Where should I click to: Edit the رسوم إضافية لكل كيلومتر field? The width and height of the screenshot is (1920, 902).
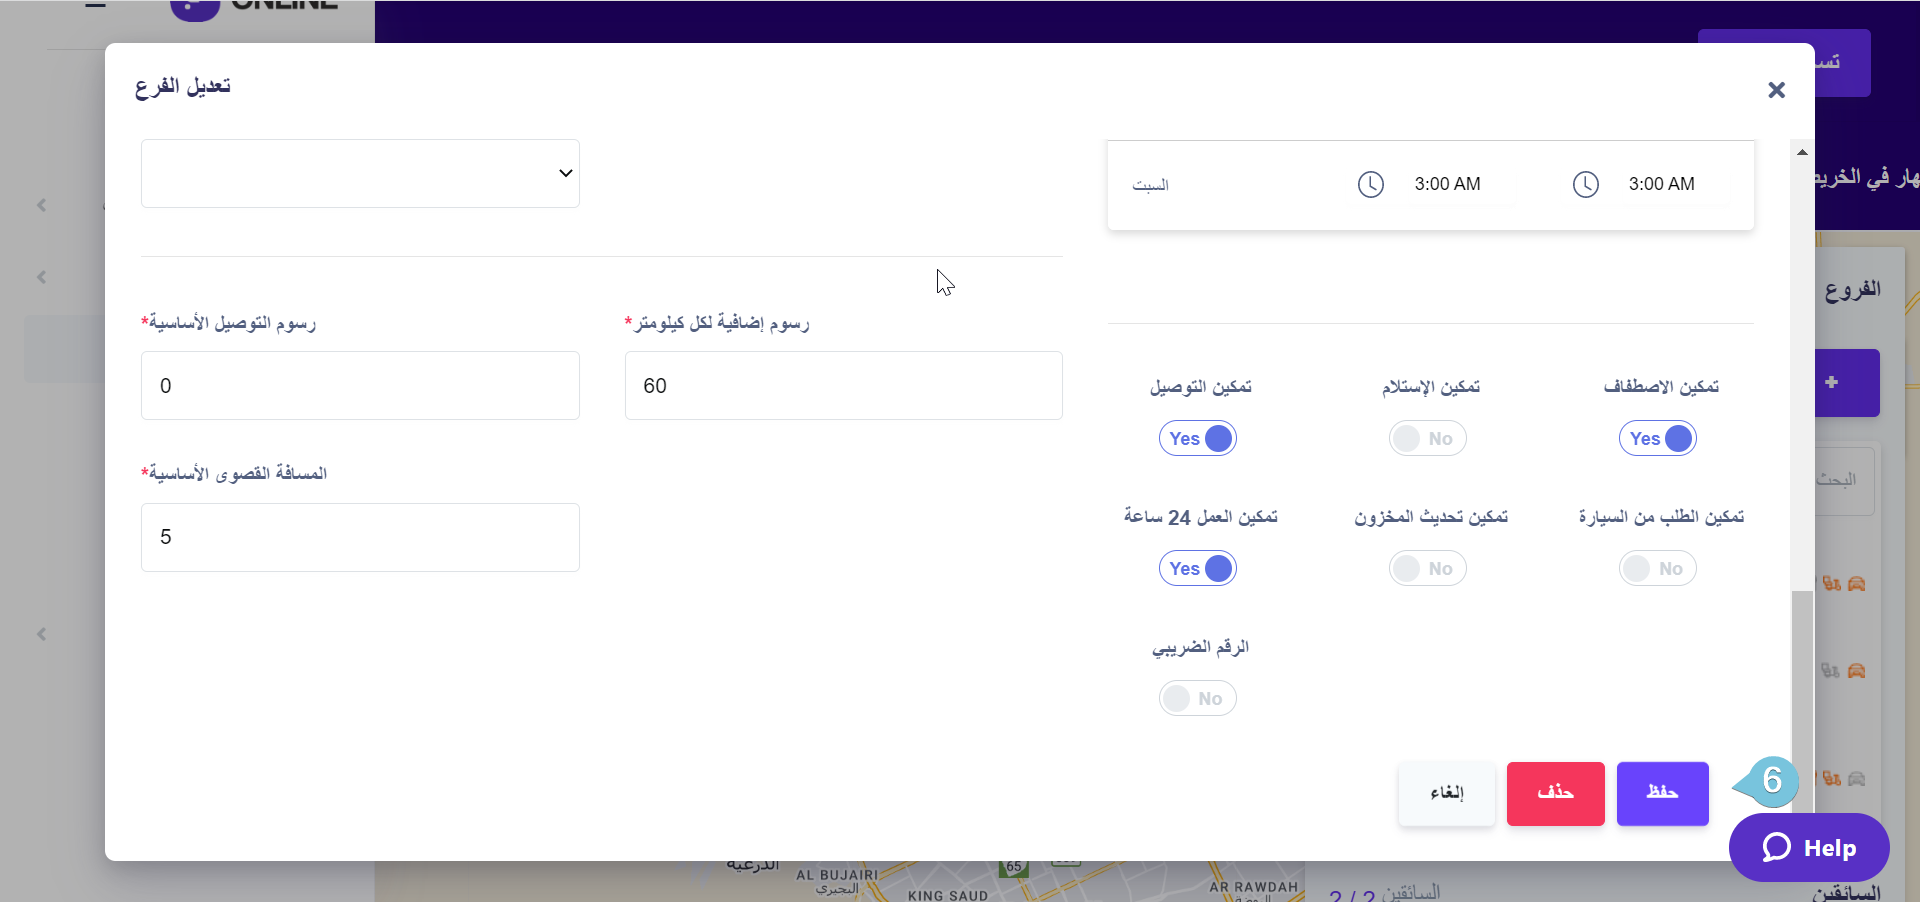click(844, 385)
